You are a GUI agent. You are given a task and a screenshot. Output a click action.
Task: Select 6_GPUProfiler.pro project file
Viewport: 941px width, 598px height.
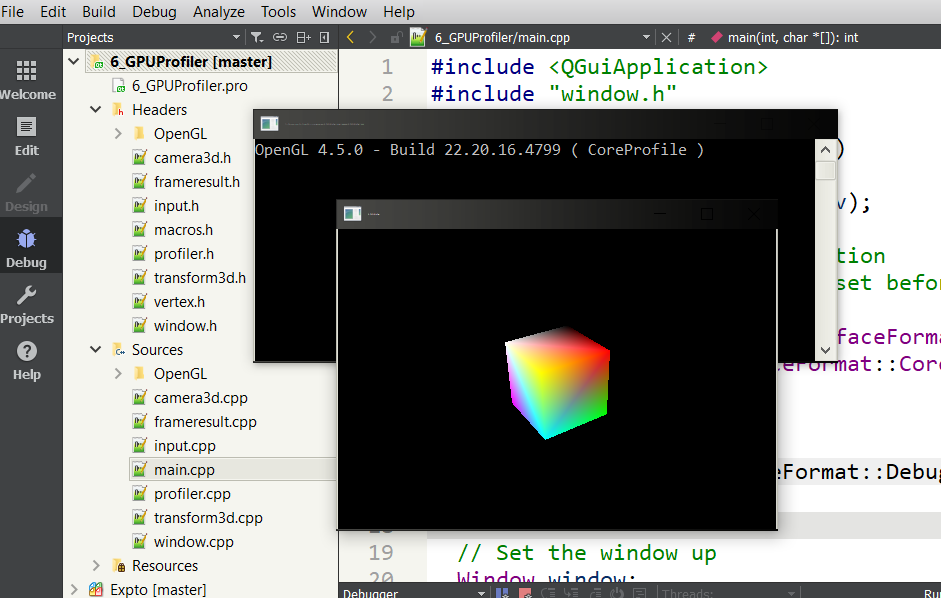[x=189, y=86]
